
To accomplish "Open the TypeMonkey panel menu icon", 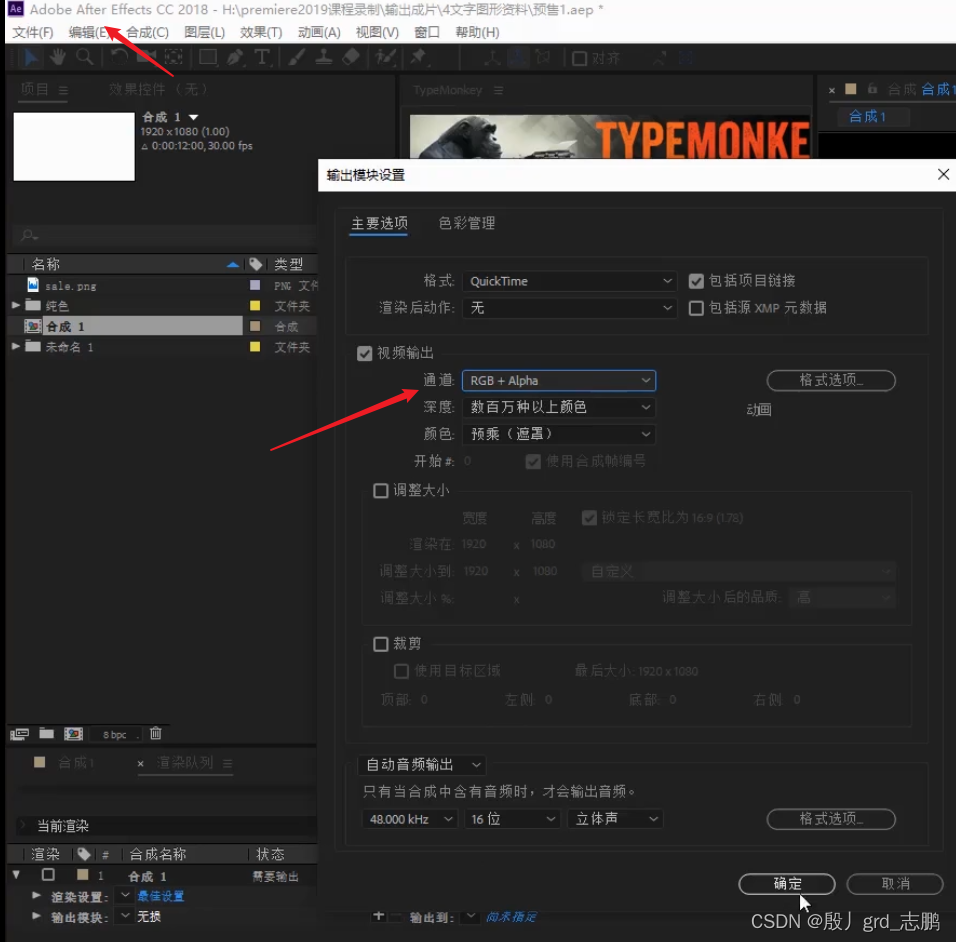I will point(499,90).
